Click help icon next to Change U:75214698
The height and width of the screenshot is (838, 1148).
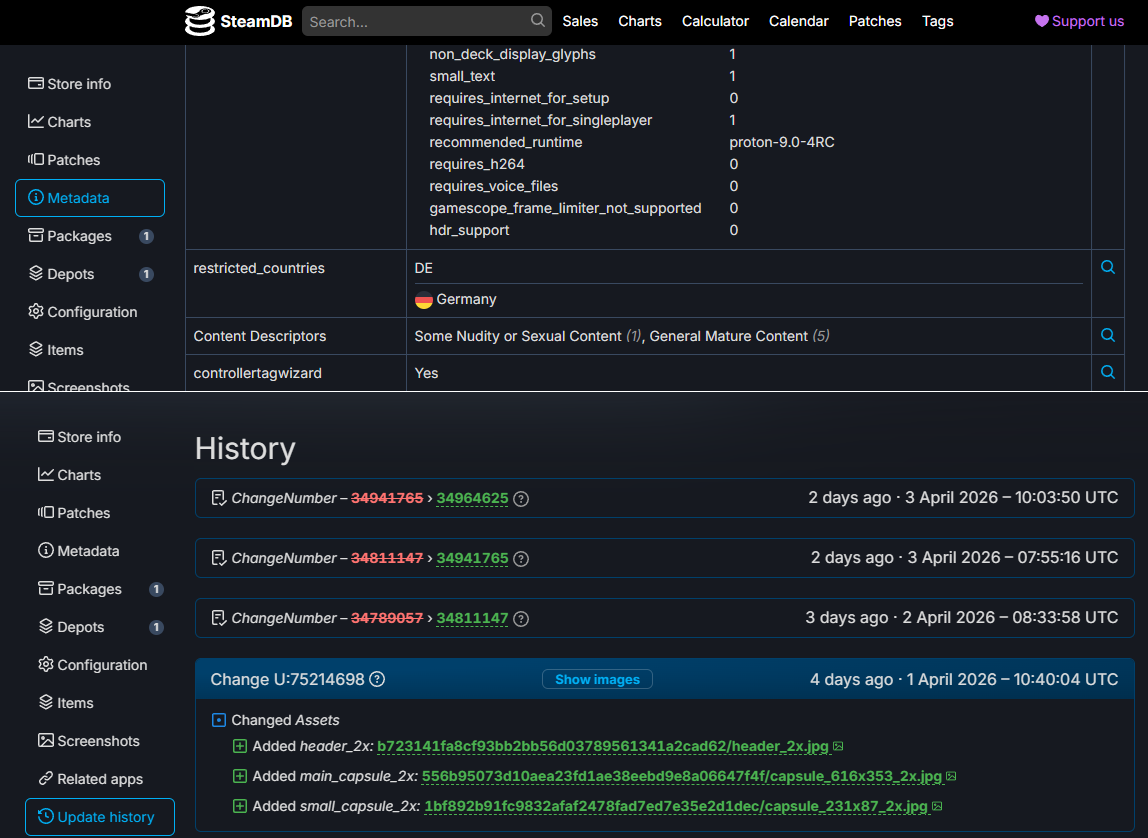click(x=377, y=680)
